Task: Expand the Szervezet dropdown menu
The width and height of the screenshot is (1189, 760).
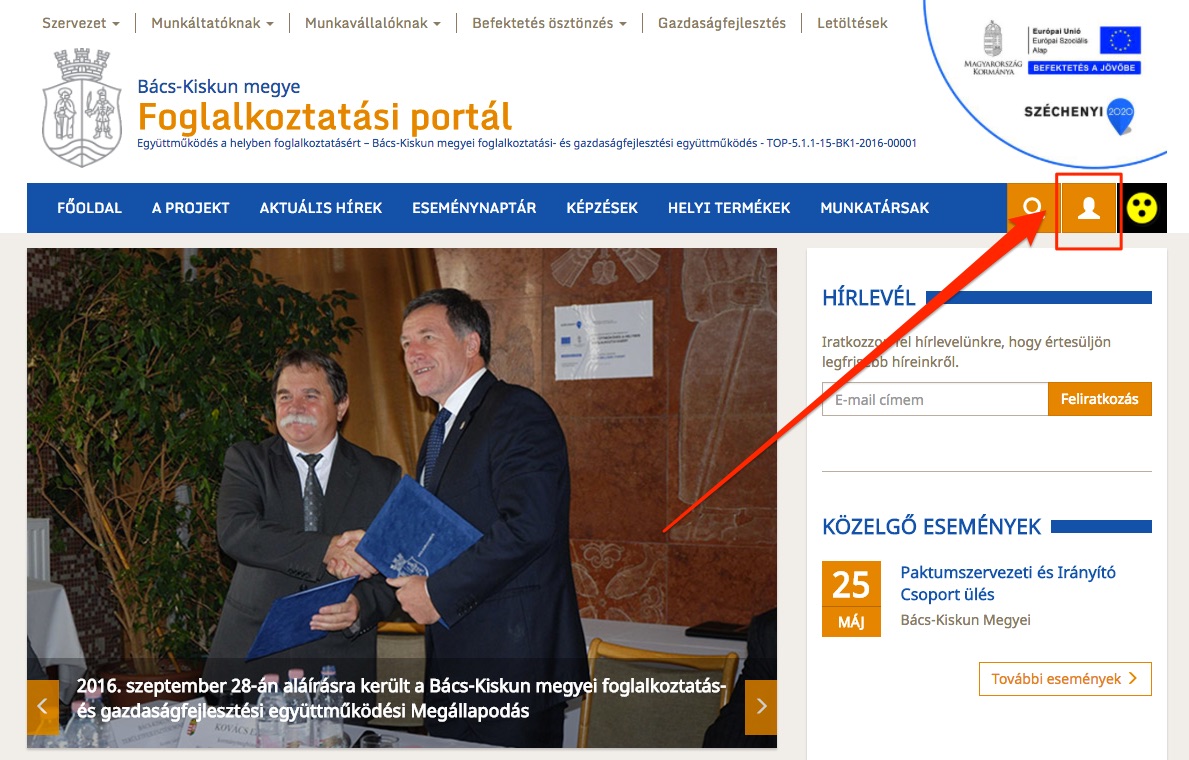Action: click(80, 24)
